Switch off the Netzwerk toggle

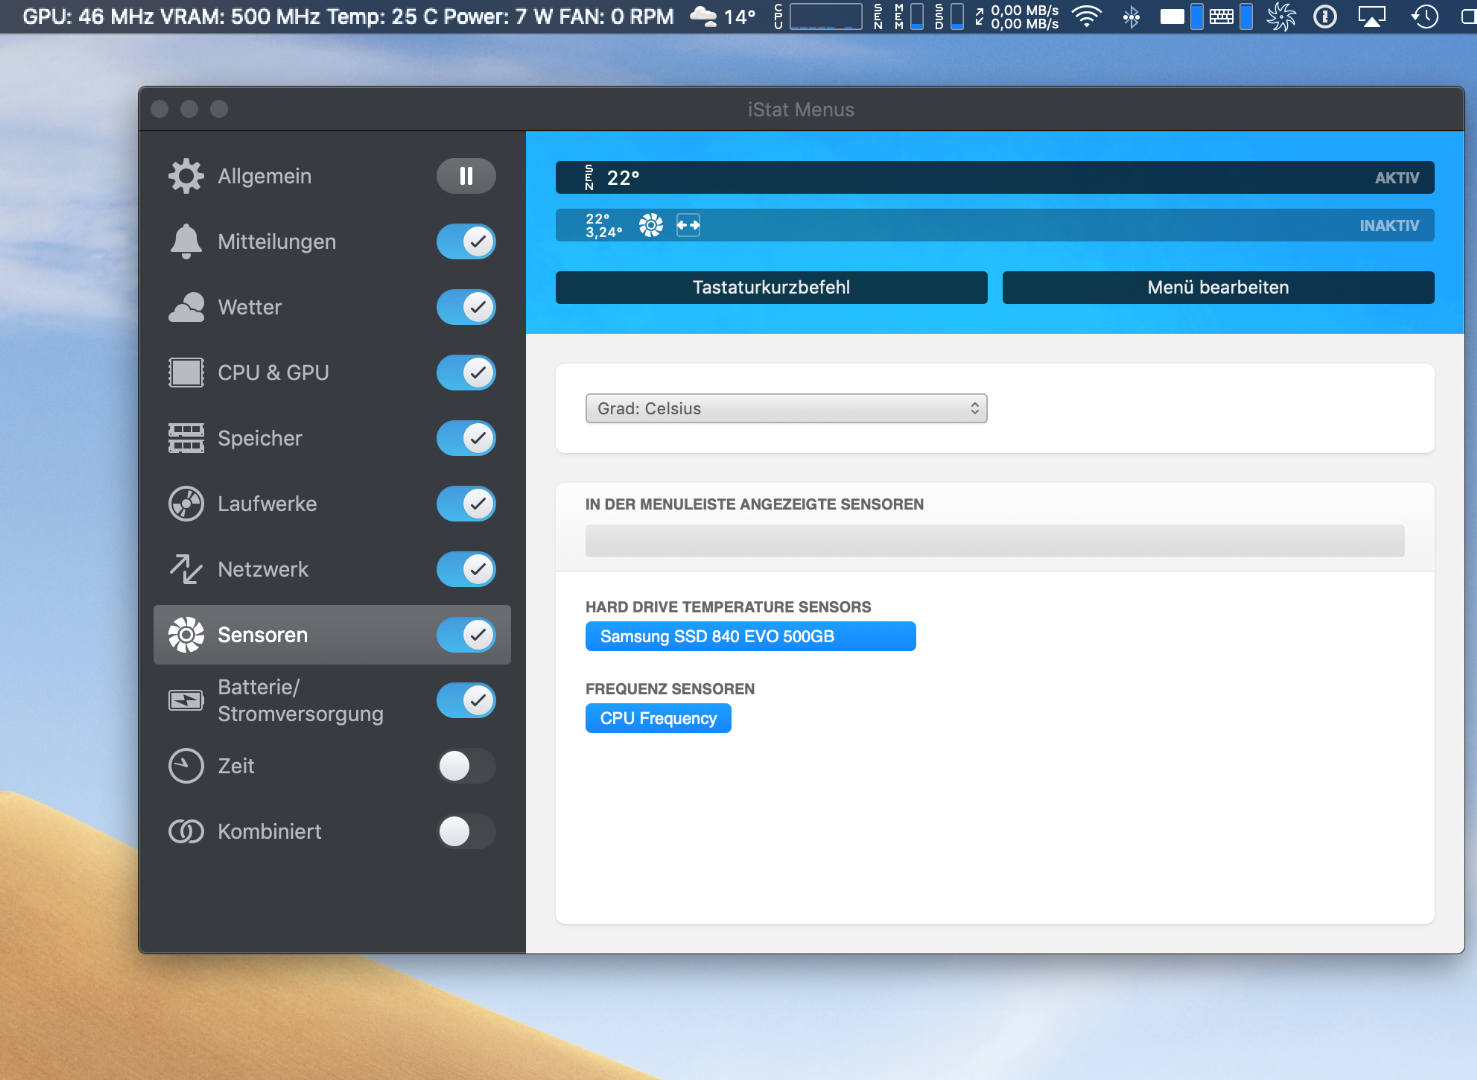tap(466, 569)
